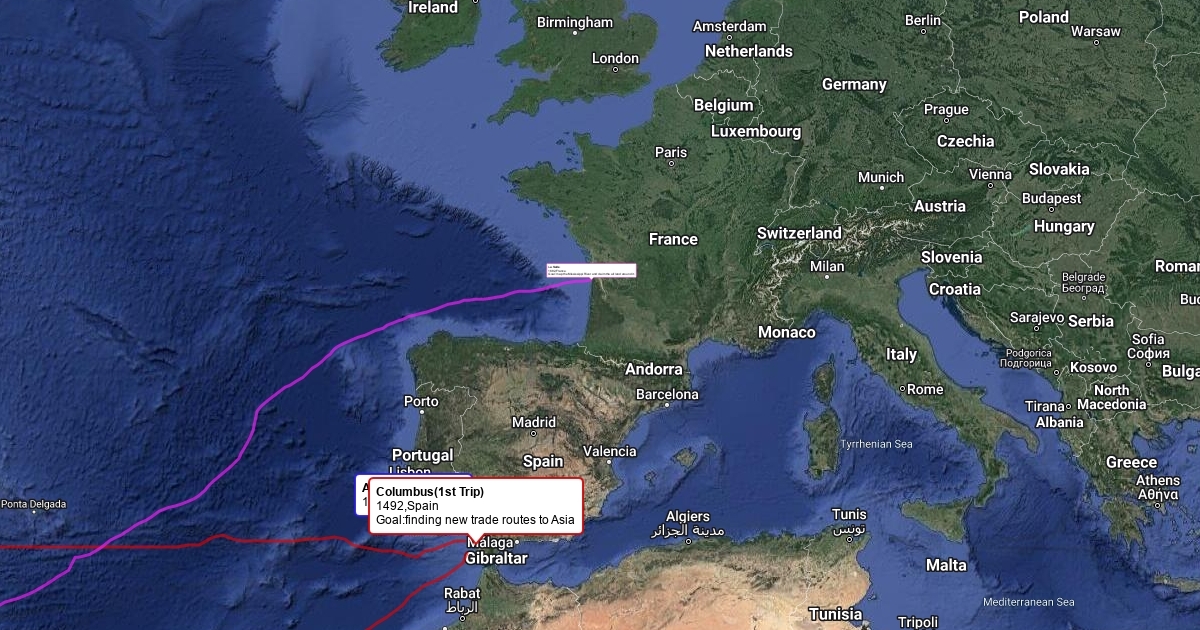Click the Columbus(1st Trip) info callout
Viewport: 1200px width, 630px height.
point(476,506)
